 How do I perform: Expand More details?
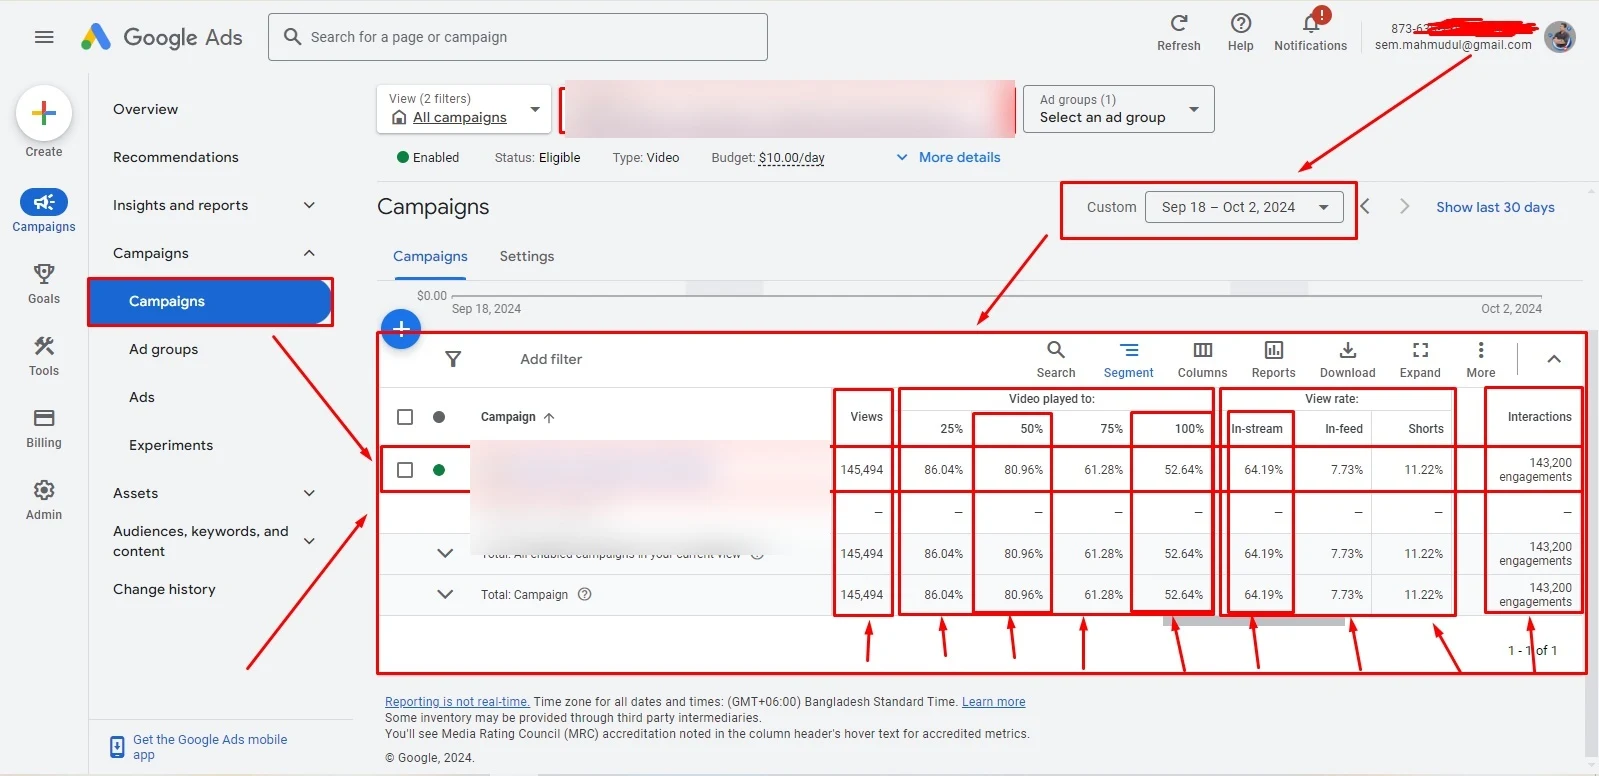tap(948, 157)
